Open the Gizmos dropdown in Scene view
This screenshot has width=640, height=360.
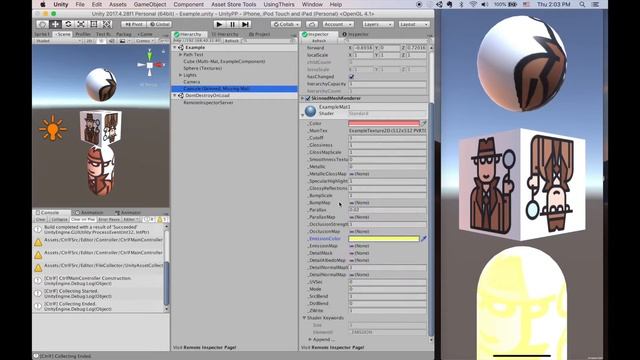[145, 41]
